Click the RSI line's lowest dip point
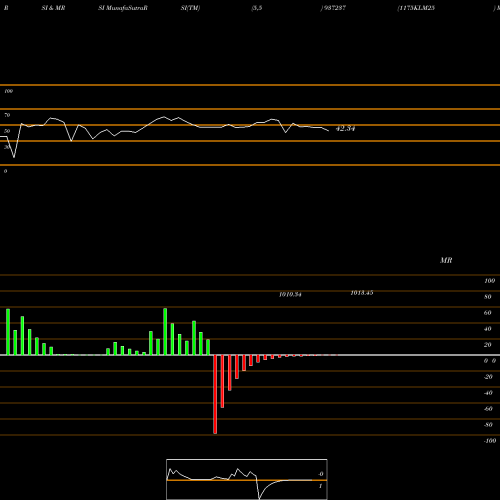 coord(14,157)
